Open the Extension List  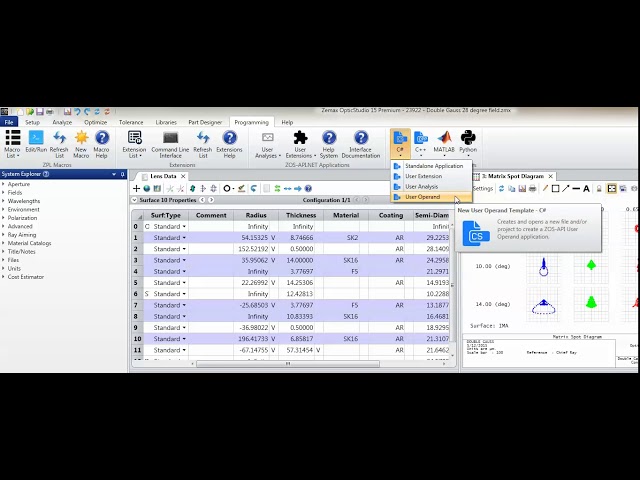point(134,144)
